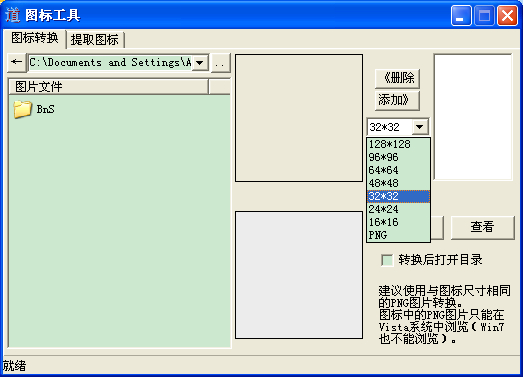
Task: Switch to 提取图标 tab
Action: pyautogui.click(x=95, y=40)
